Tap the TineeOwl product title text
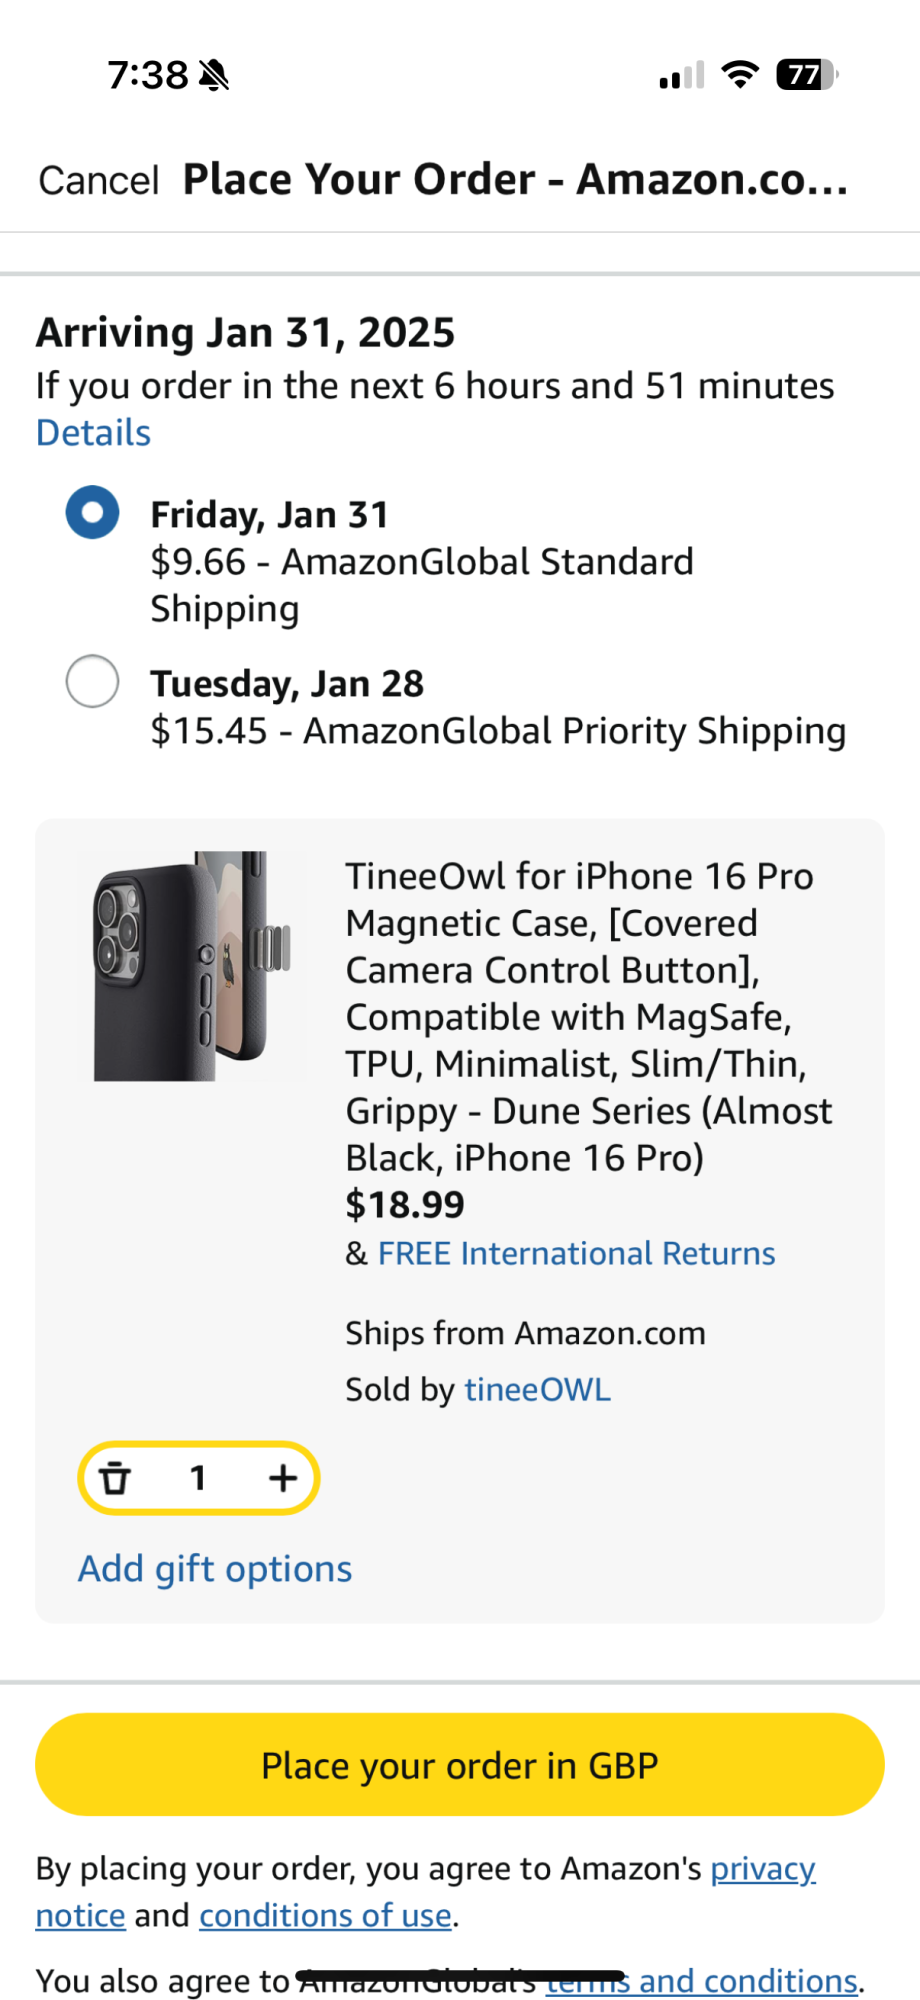The image size is (920, 2000). pyautogui.click(x=588, y=1016)
